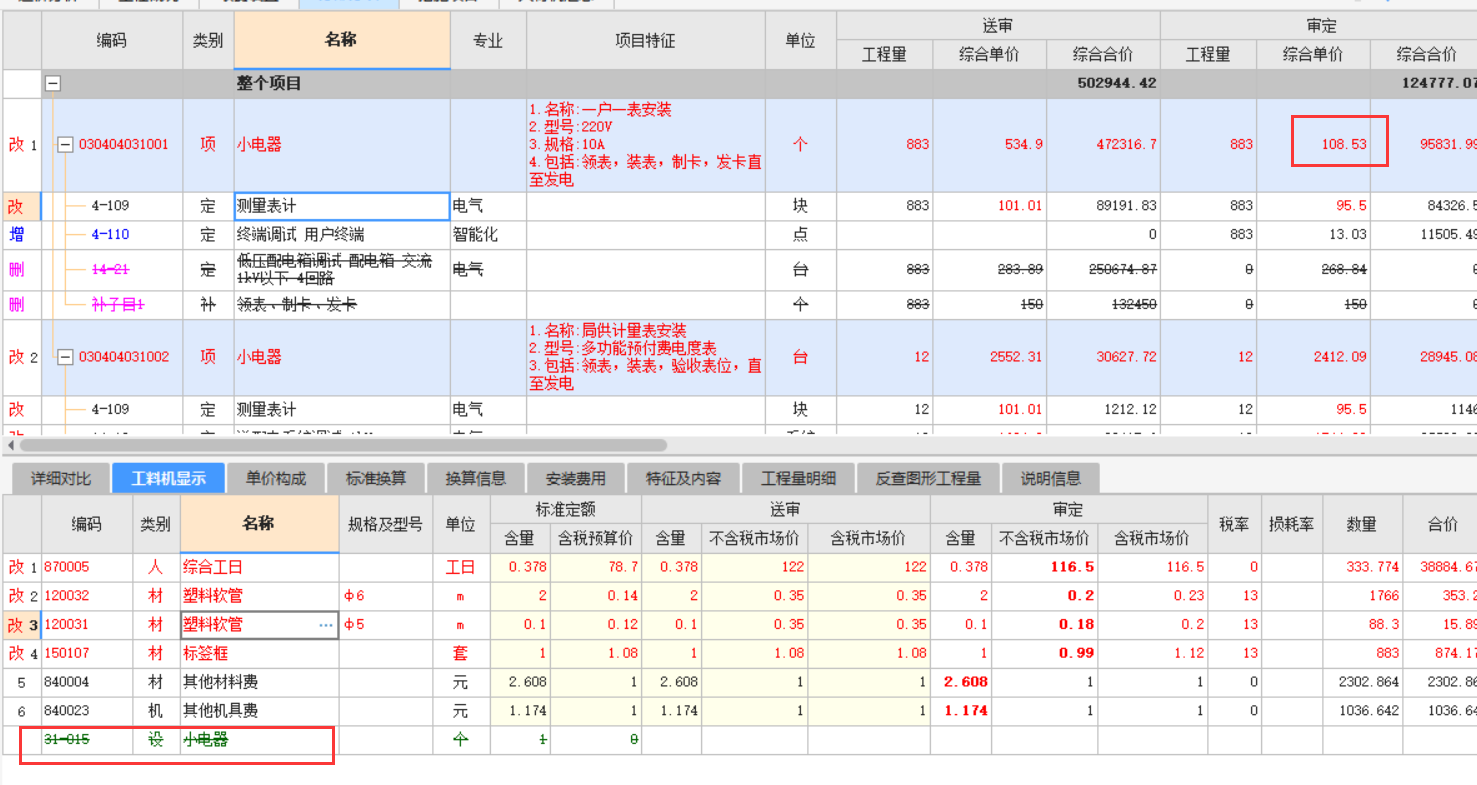Click the upper table horizontal scrollbar

pyautogui.click(x=343, y=445)
